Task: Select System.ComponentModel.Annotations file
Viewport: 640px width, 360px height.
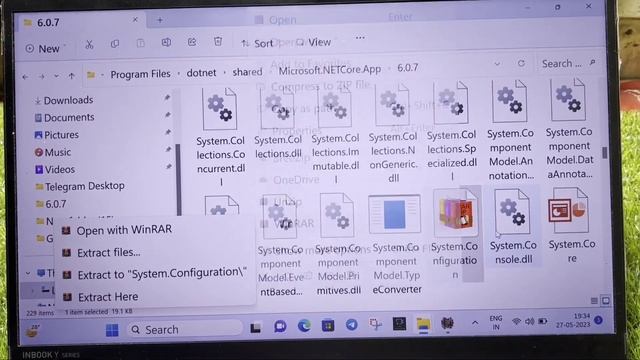Action: coord(510,130)
